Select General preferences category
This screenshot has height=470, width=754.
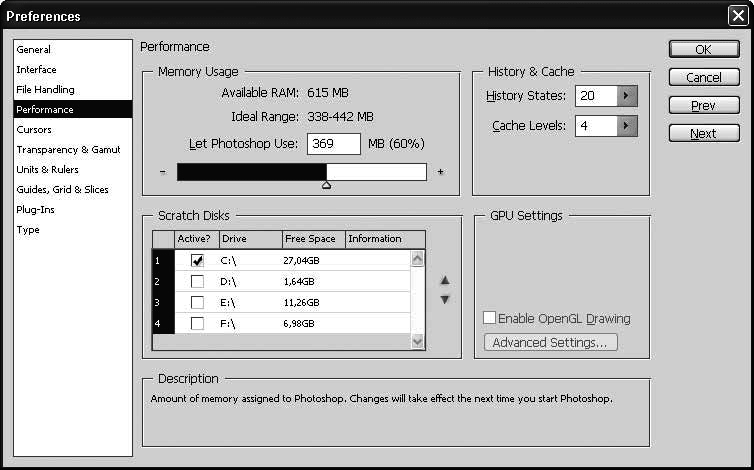click(33, 50)
